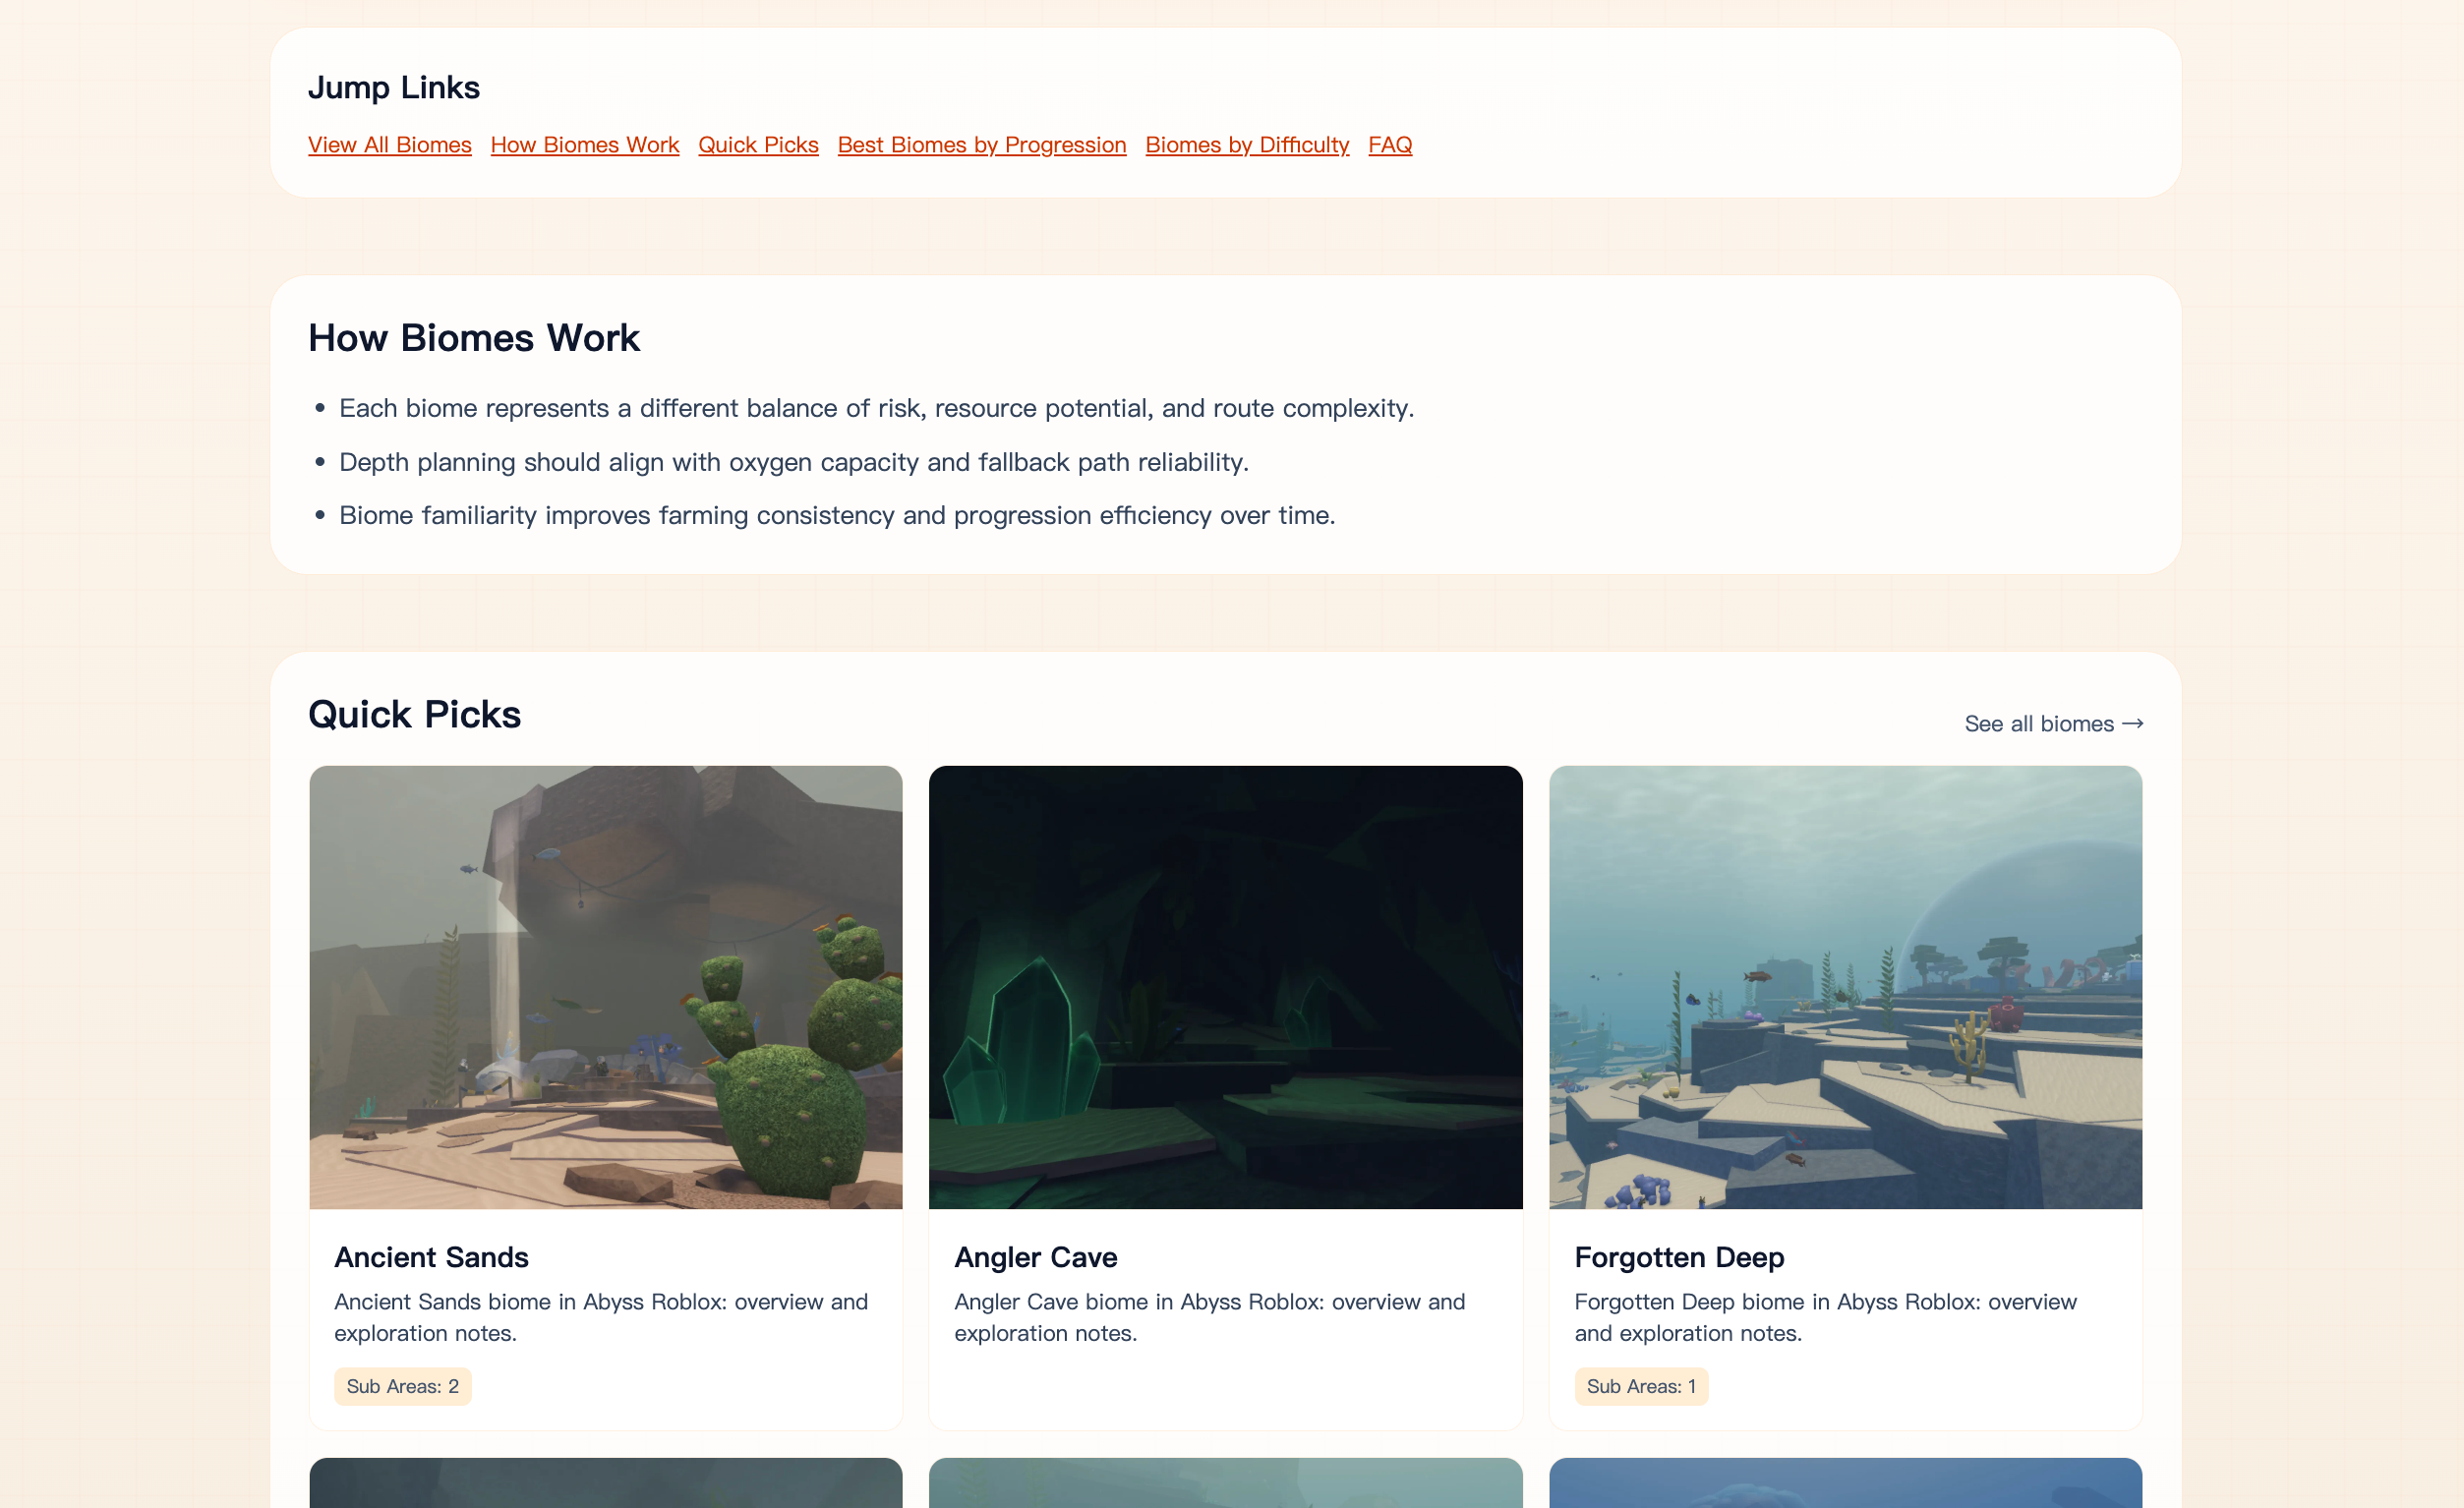The height and width of the screenshot is (1508, 2464).
Task: Click the Sub Areas: 1 badge
Action: tap(1640, 1385)
